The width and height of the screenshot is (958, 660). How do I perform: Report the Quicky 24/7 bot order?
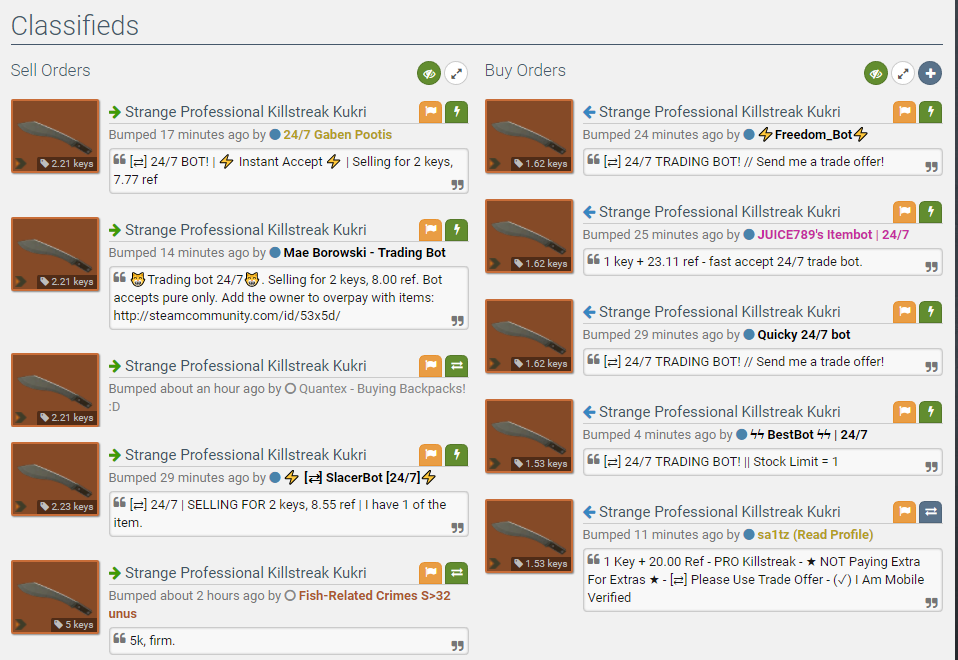coord(905,312)
